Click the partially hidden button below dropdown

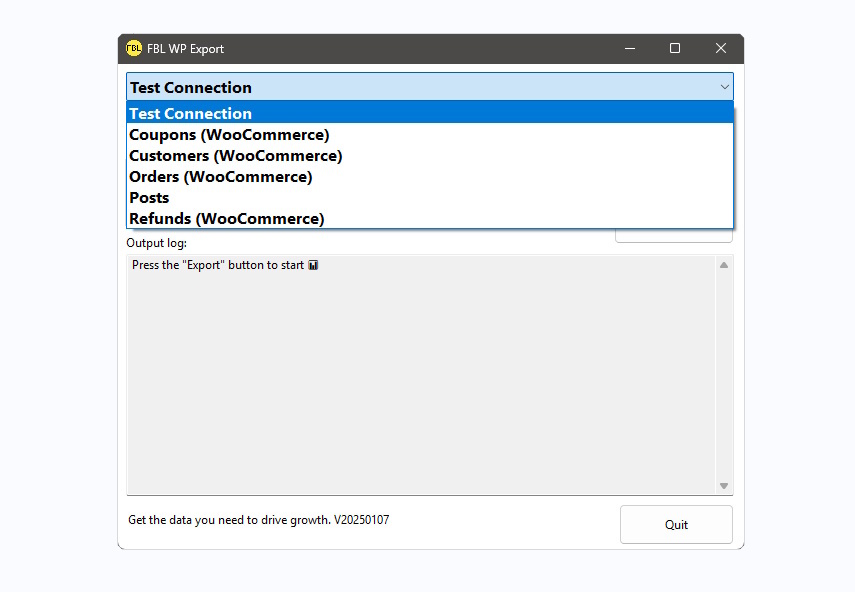click(x=673, y=236)
